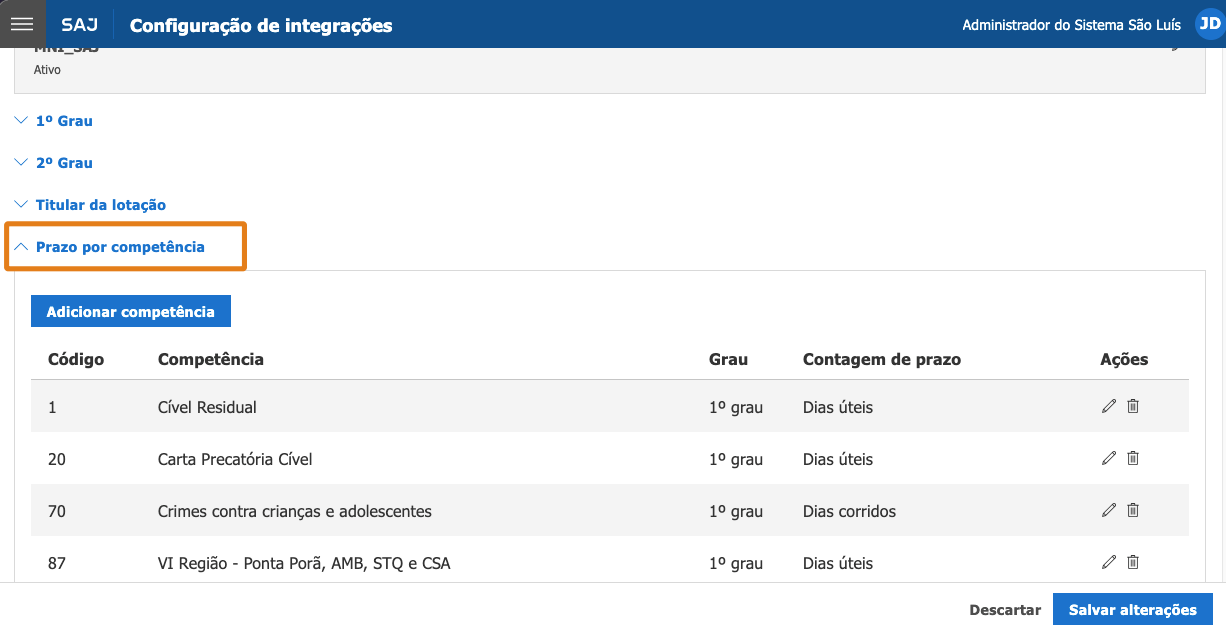Open the JD user avatar menu
1226x635 pixels.
click(x=1208, y=24)
